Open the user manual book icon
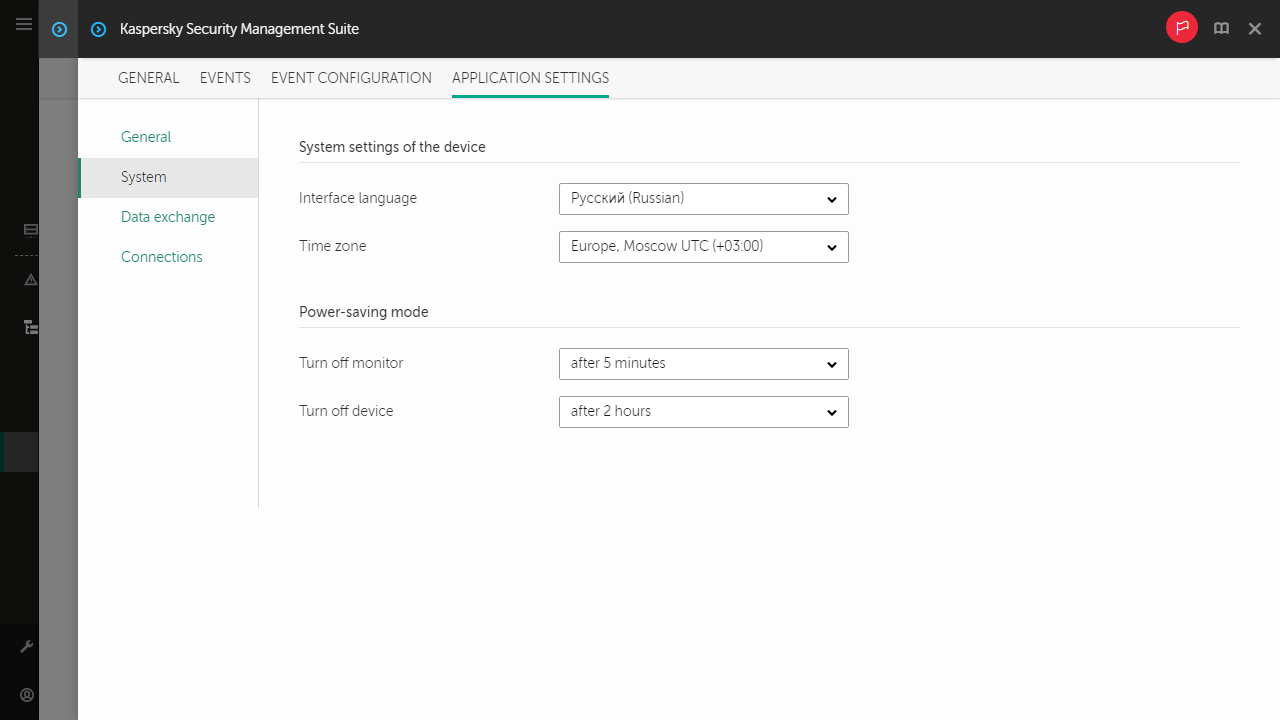The height and width of the screenshot is (720, 1280). 1221,28
